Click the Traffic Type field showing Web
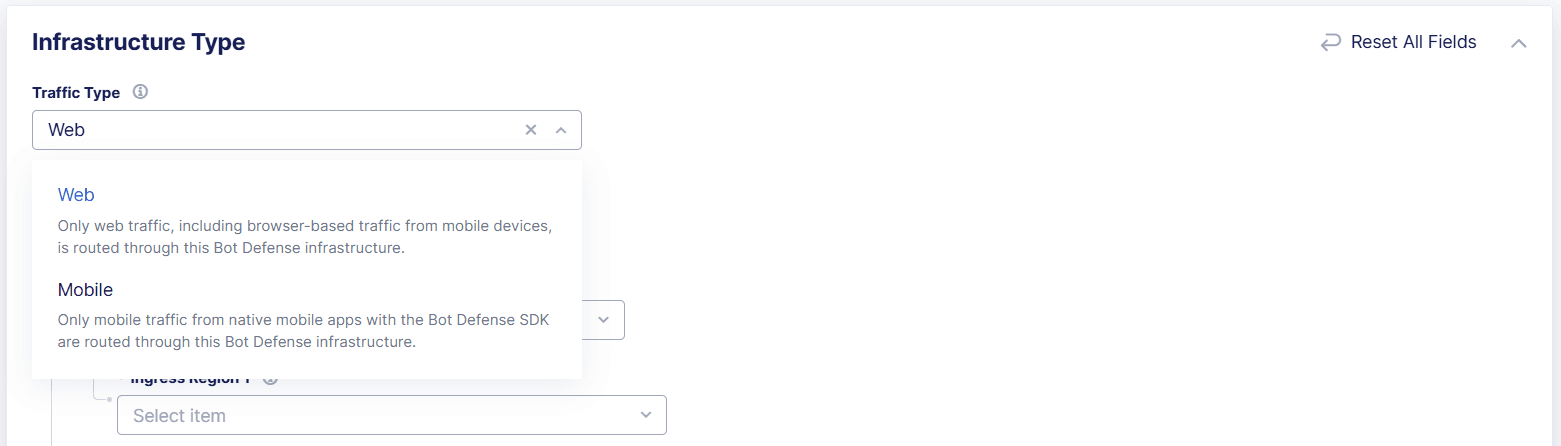1561x446 pixels. point(280,130)
